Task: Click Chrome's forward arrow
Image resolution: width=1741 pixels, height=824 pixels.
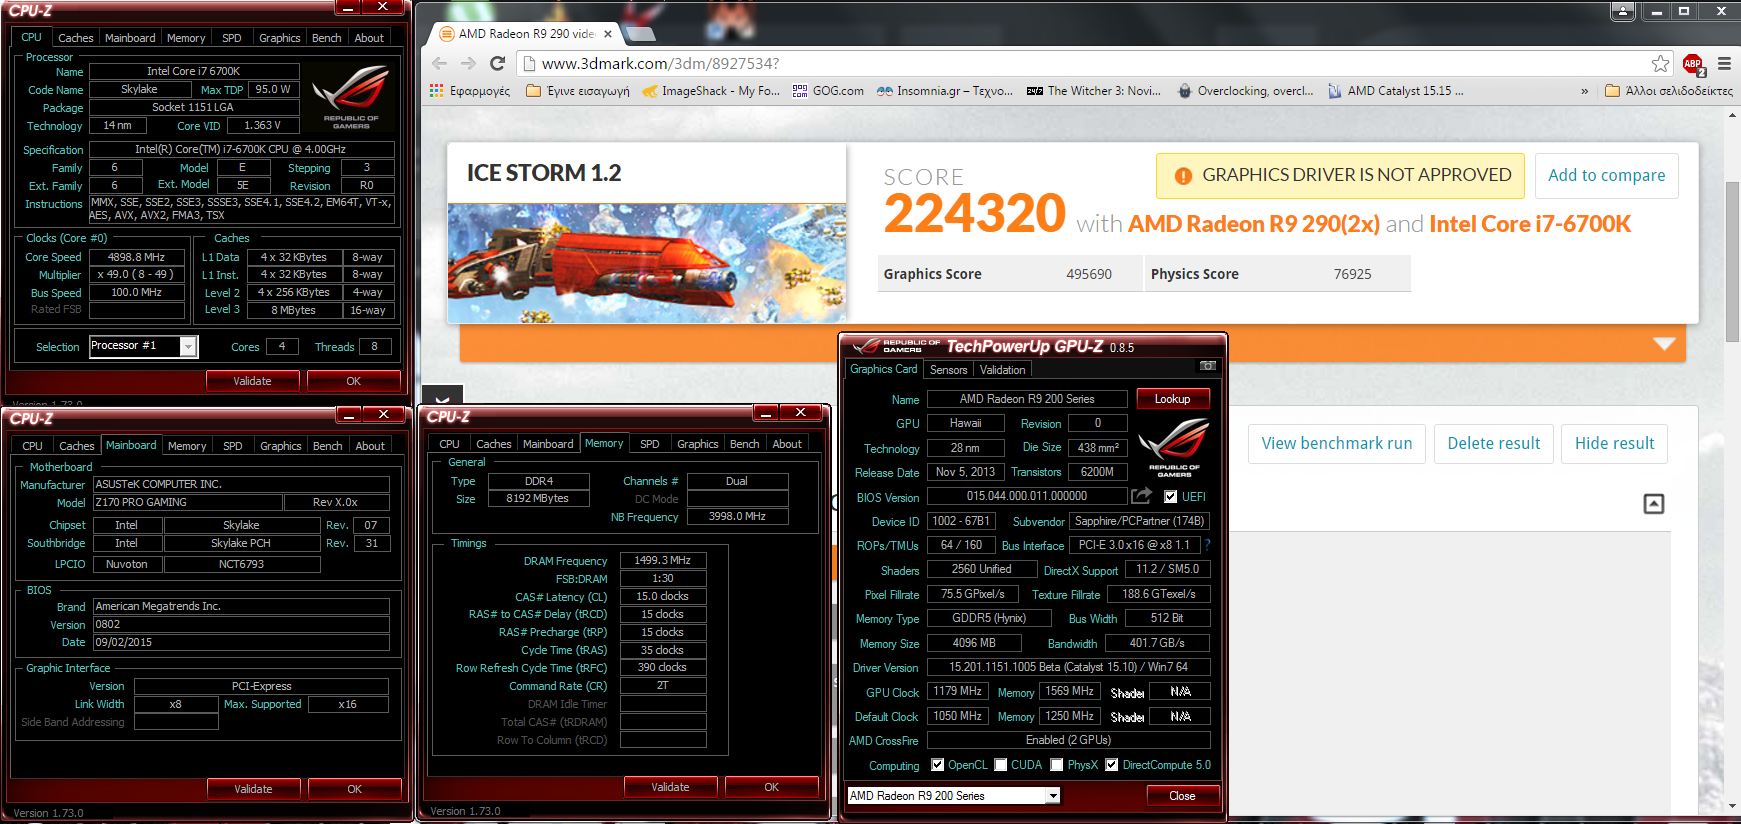Action: point(468,63)
